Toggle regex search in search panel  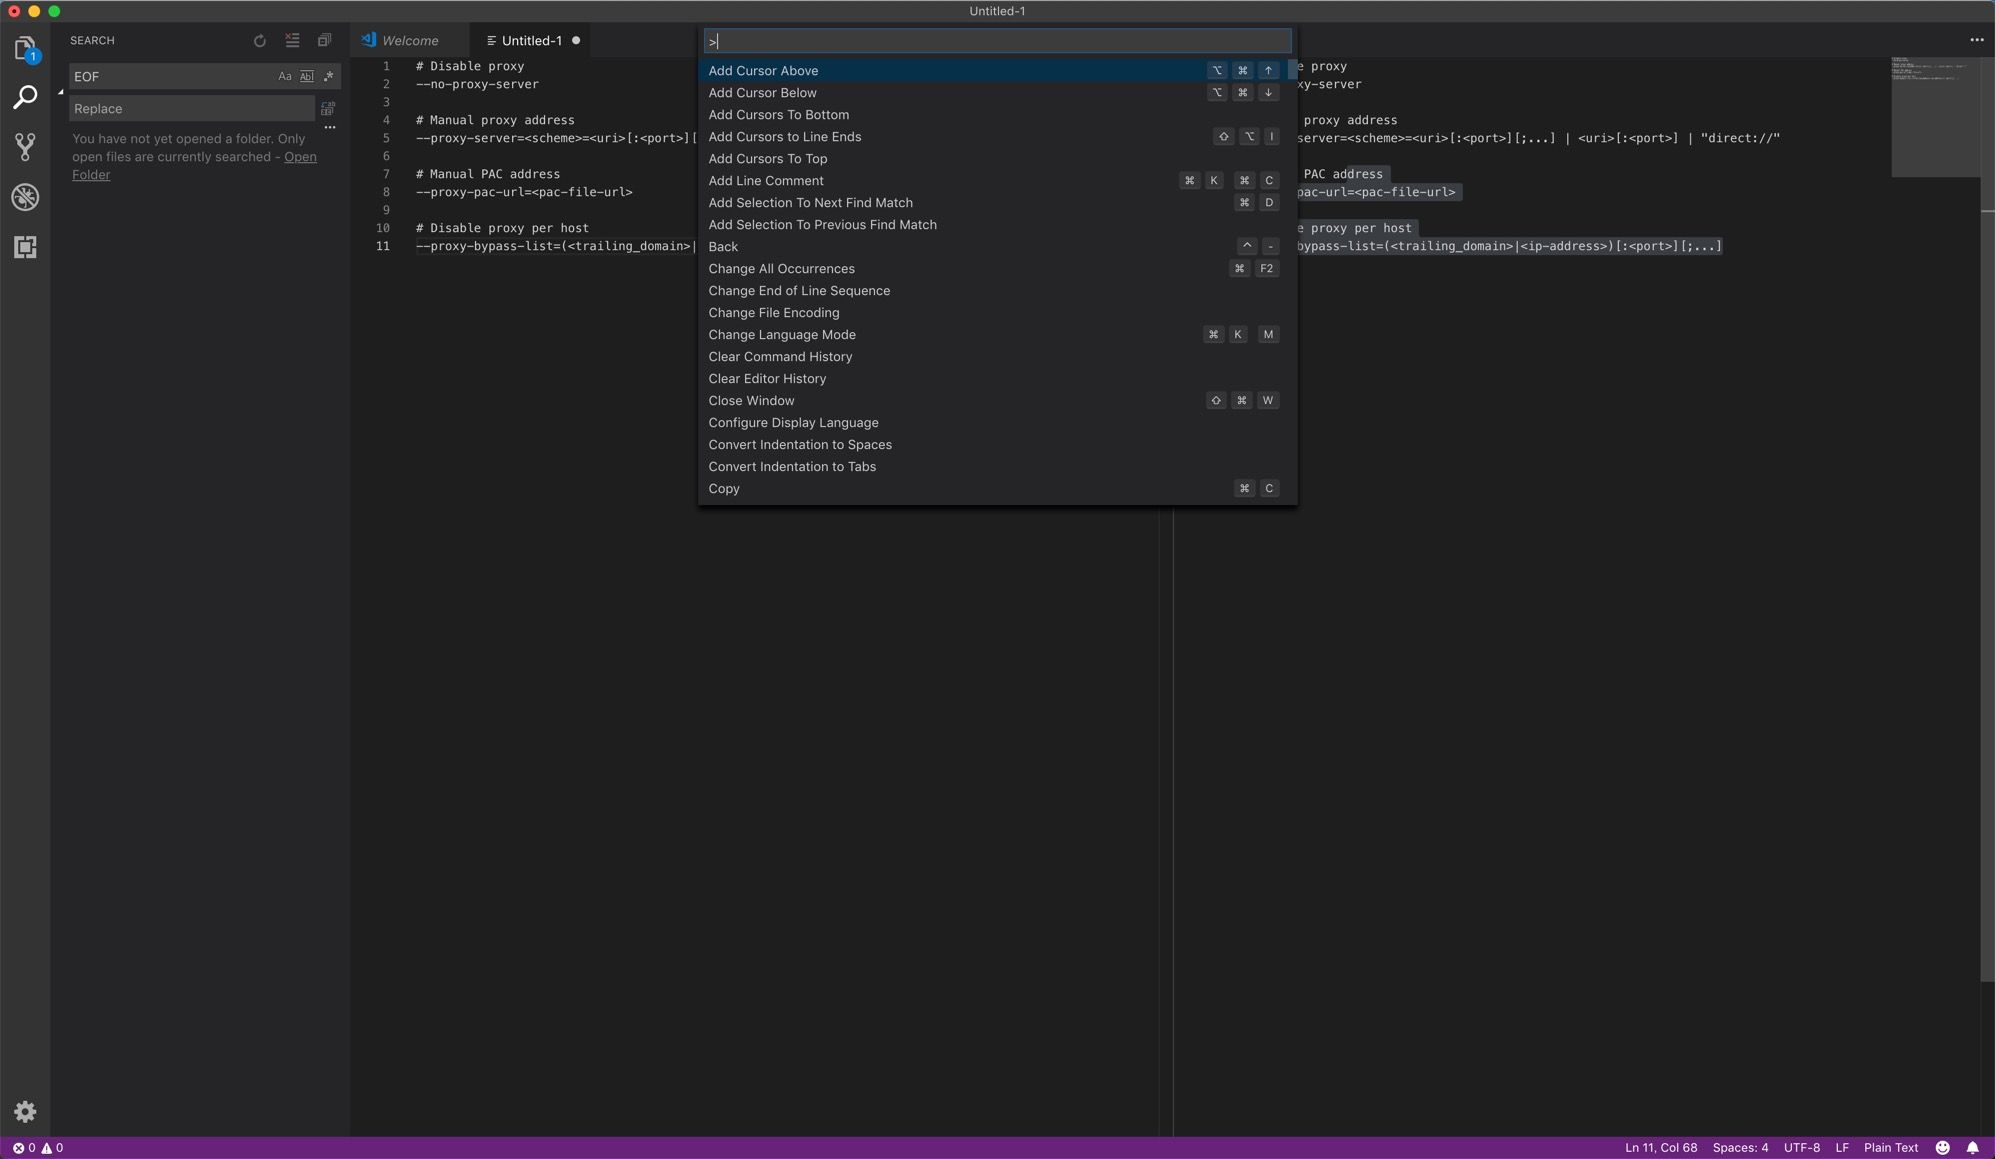point(327,77)
